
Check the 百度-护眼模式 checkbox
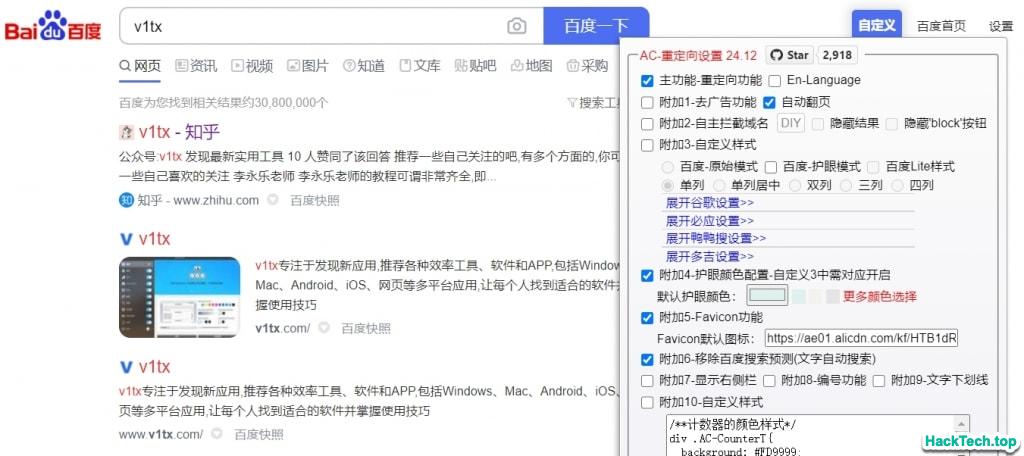point(771,167)
